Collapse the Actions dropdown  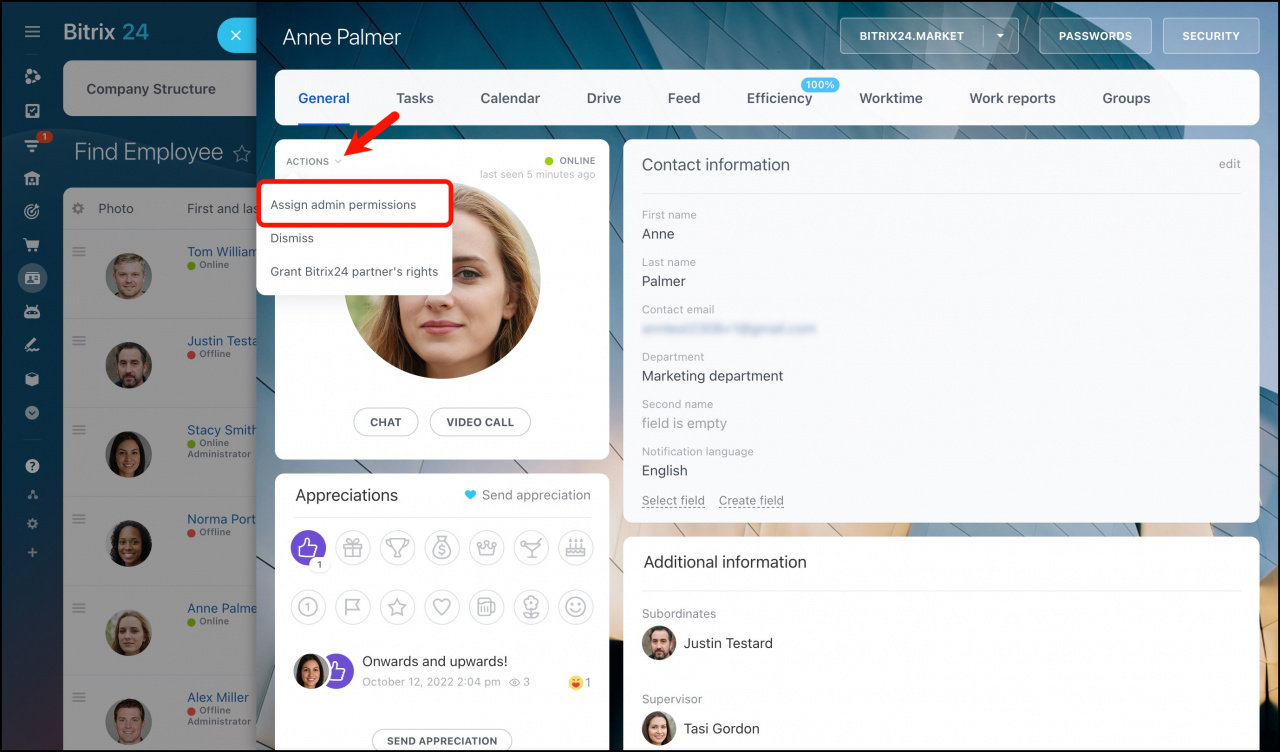click(x=314, y=161)
